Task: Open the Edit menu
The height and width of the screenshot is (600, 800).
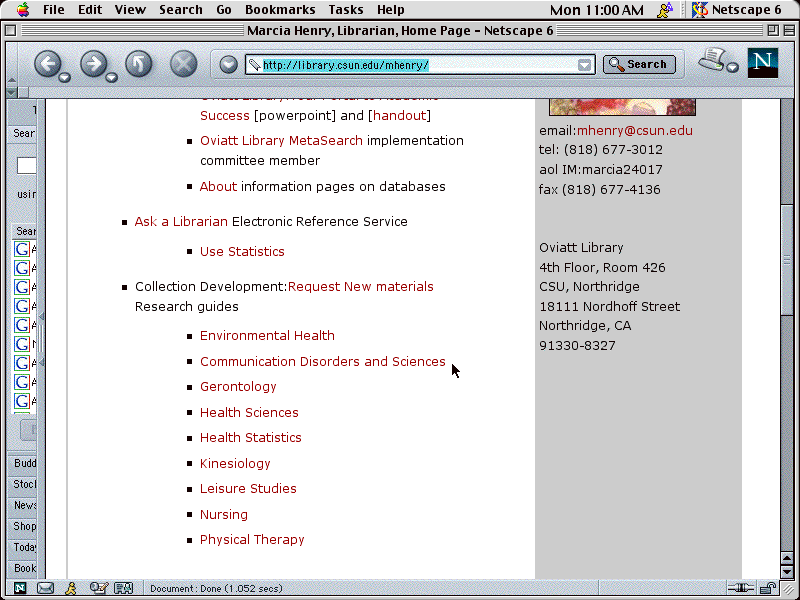Action: click(90, 10)
